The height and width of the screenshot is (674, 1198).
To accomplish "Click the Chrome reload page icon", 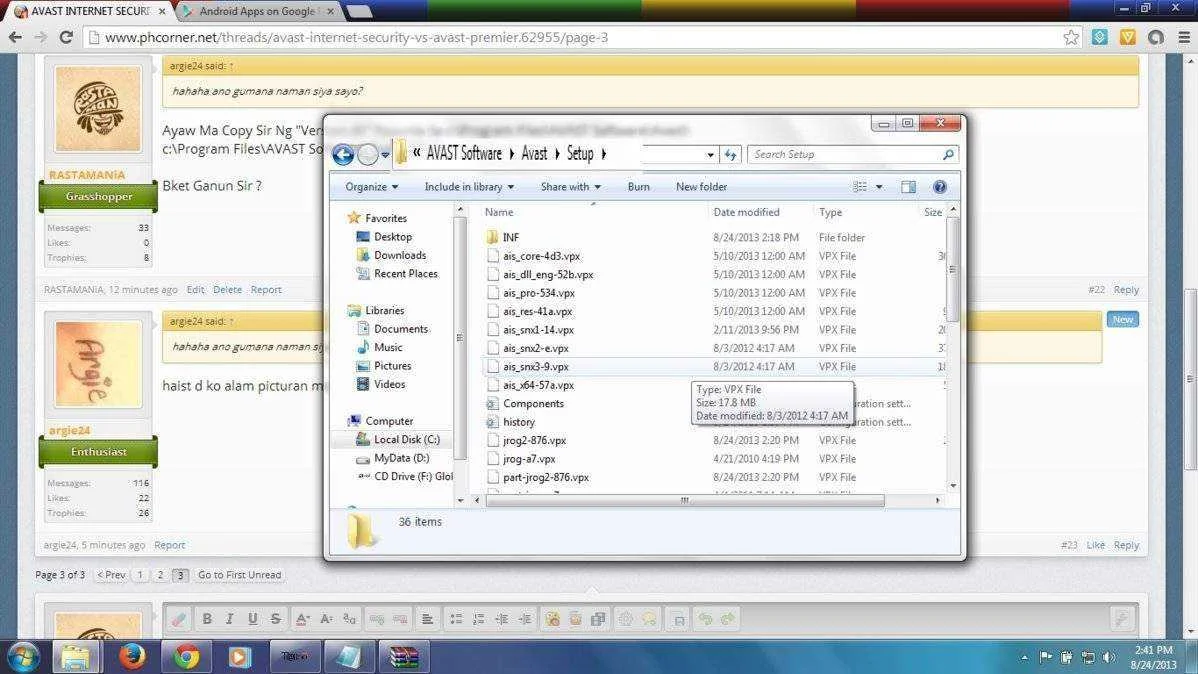I will pyautogui.click(x=66, y=37).
